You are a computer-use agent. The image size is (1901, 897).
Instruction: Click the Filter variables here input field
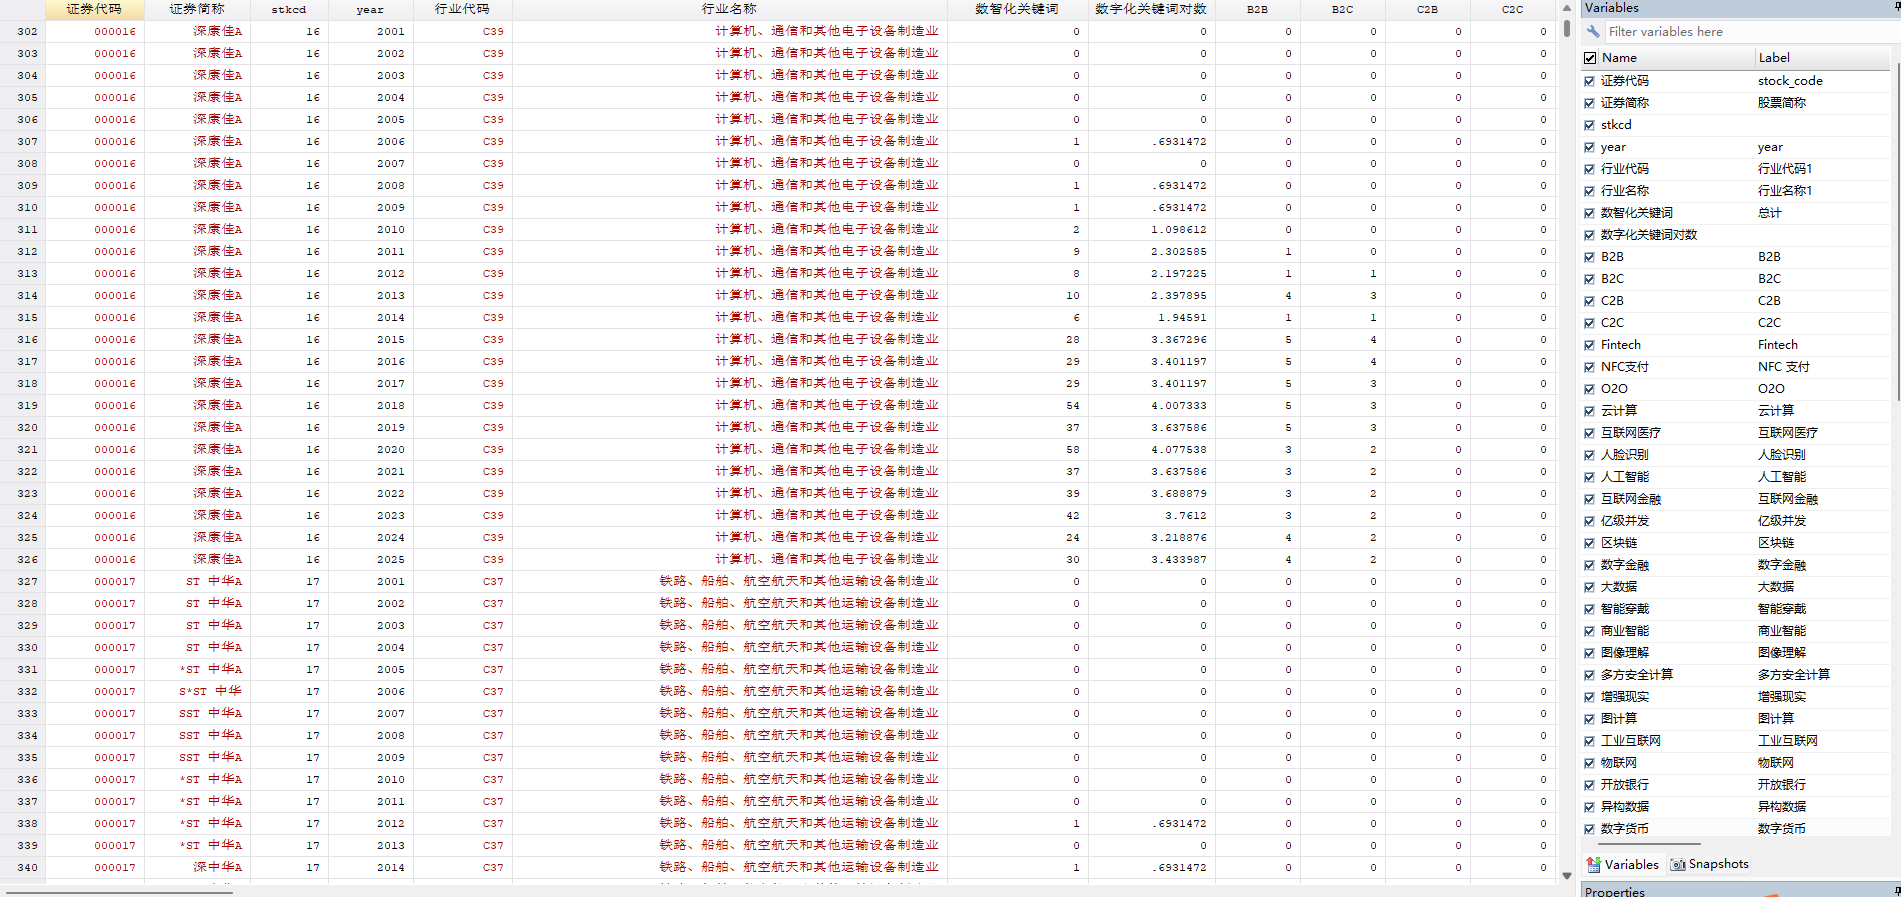click(x=1750, y=32)
